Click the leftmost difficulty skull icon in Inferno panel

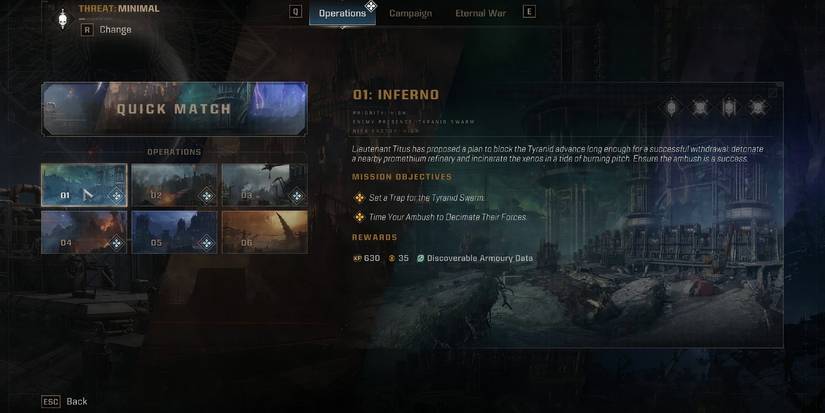pyautogui.click(x=671, y=108)
